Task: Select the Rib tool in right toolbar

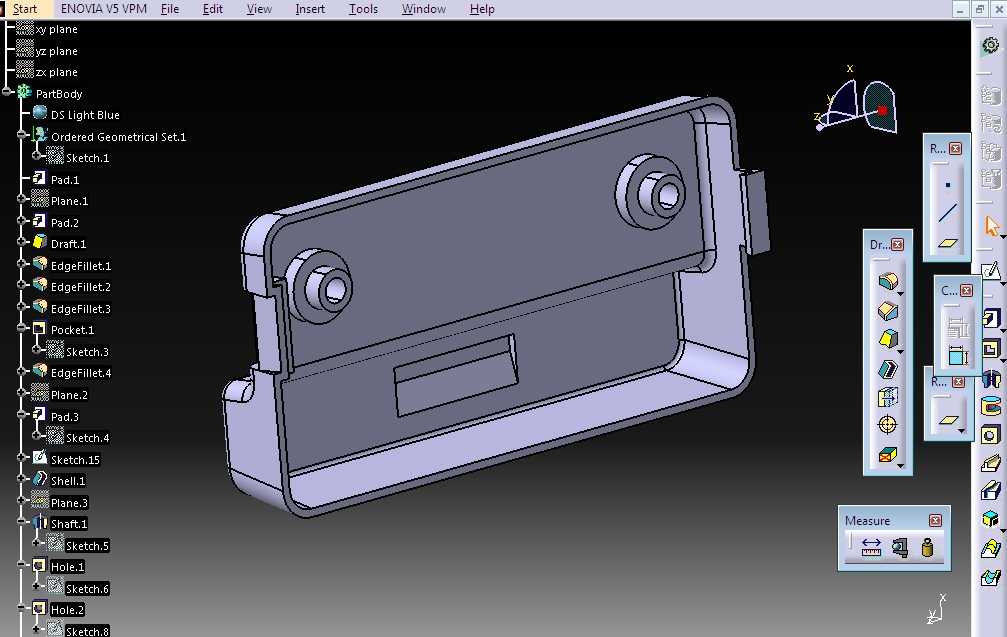Action: point(991,463)
